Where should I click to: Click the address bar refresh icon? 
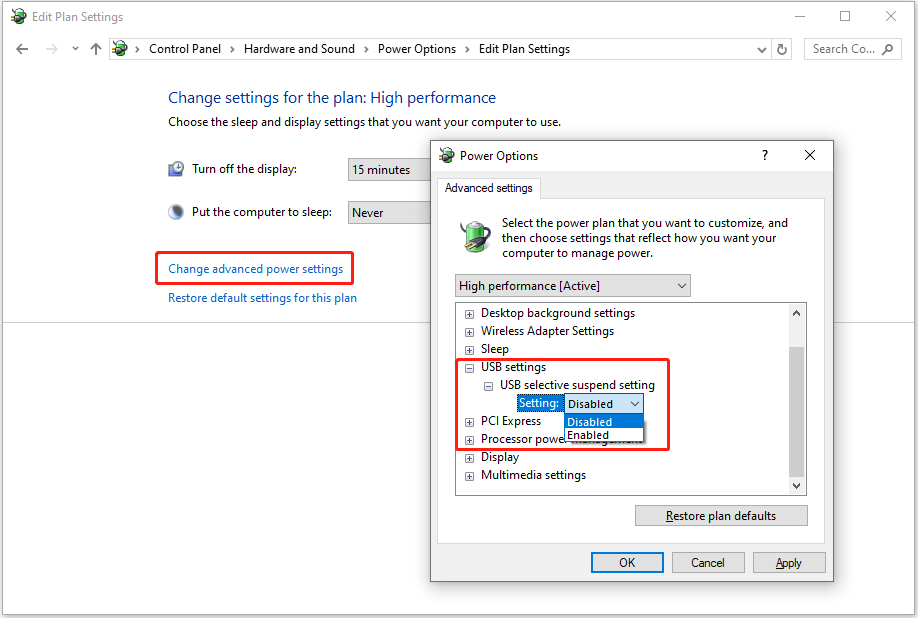(x=783, y=49)
